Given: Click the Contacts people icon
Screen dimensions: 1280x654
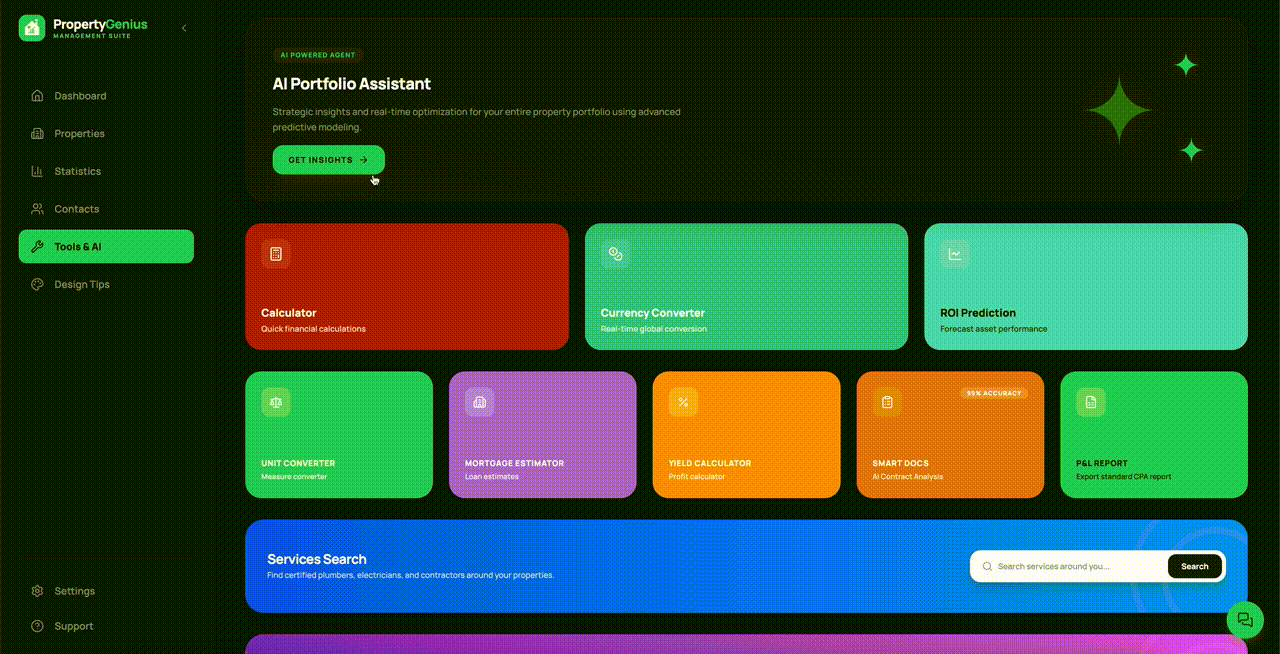Looking at the screenshot, I should (37, 209).
